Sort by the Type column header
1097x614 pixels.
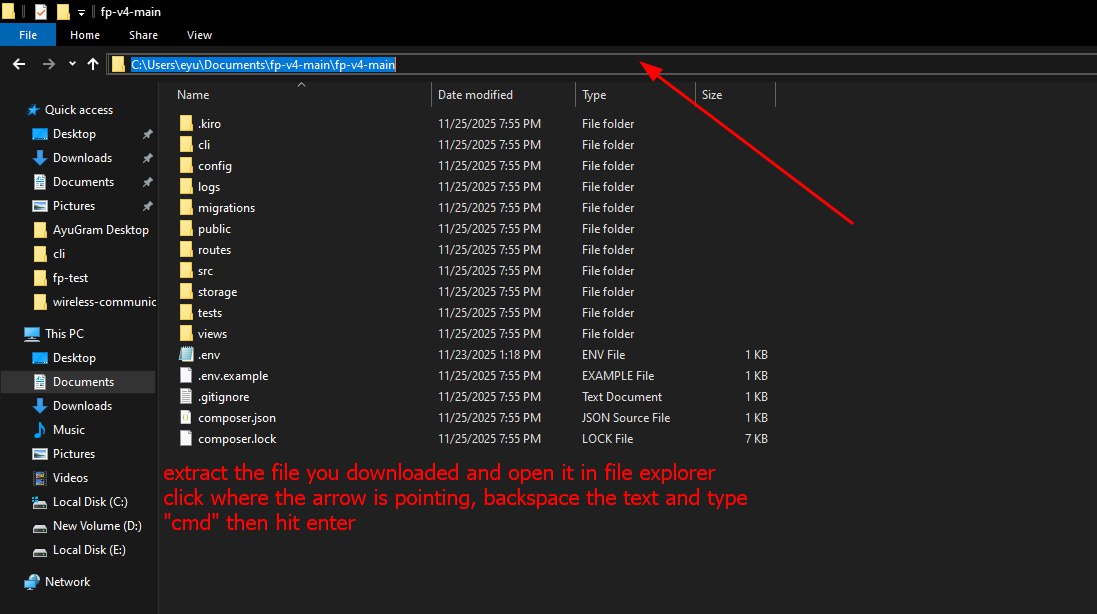coord(594,95)
